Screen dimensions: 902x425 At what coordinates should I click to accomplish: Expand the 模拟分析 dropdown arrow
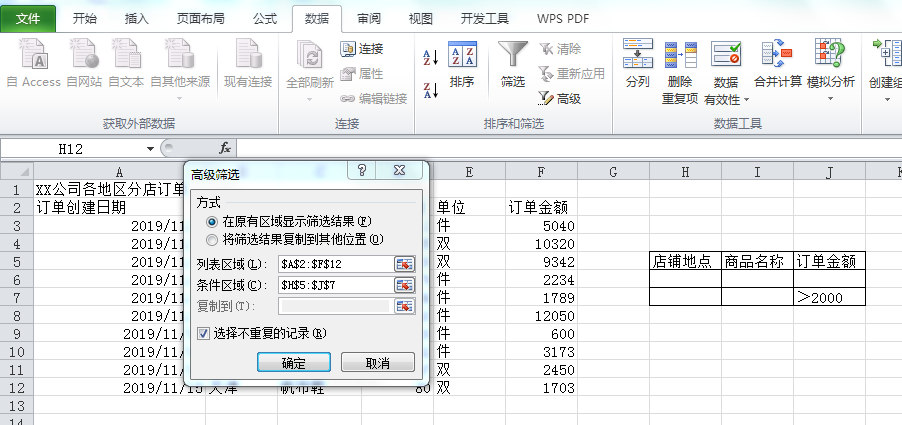(x=830, y=99)
